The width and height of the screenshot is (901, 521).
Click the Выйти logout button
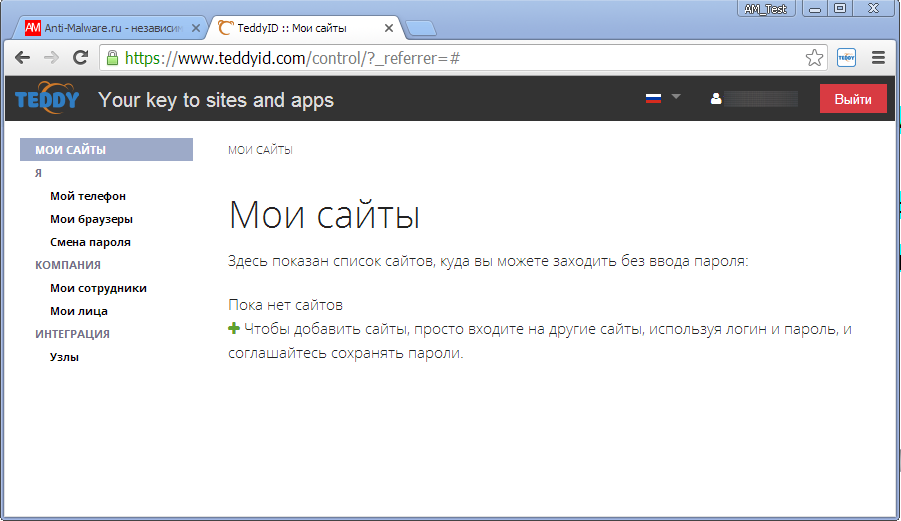pyautogui.click(x=853, y=99)
